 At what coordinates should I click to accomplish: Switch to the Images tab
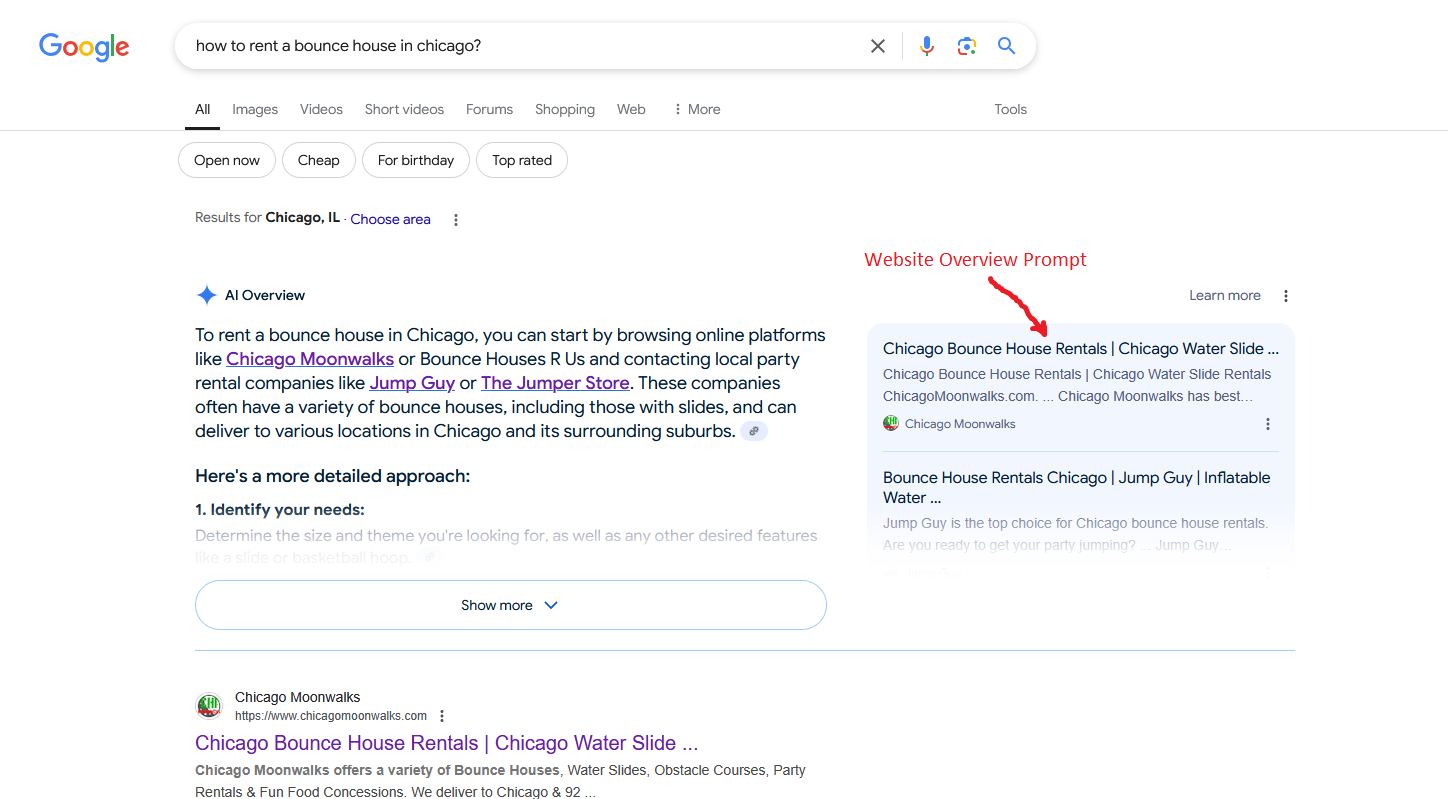coord(255,109)
